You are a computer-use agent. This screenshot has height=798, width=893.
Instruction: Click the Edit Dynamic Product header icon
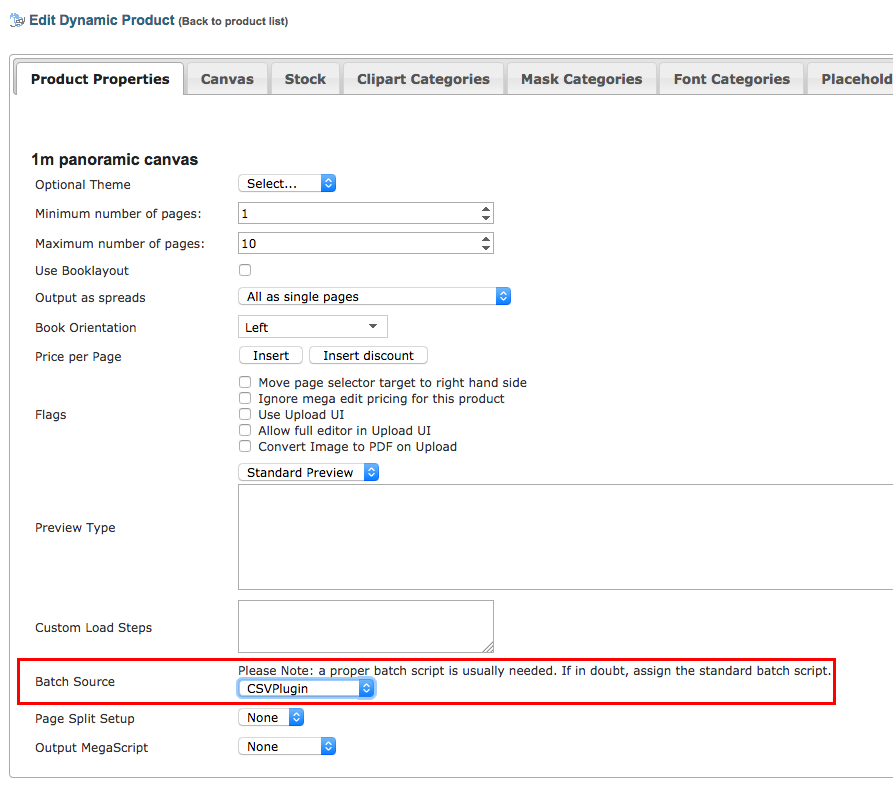coord(17,20)
